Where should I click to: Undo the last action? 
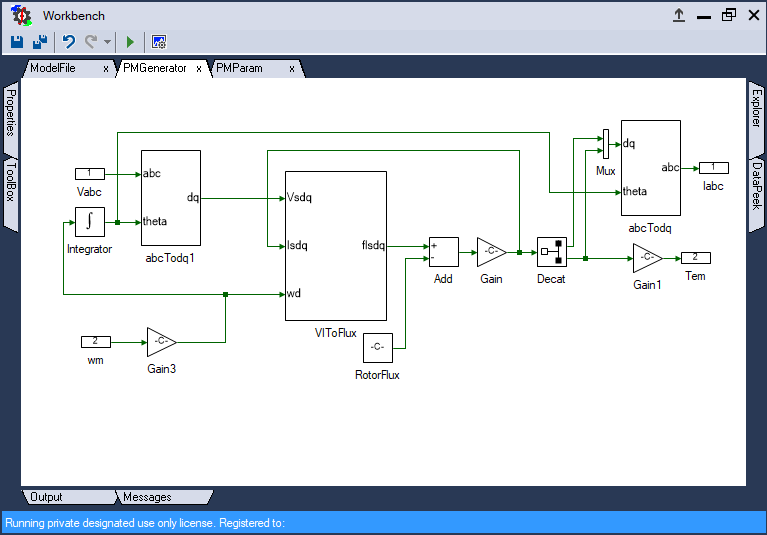68,42
